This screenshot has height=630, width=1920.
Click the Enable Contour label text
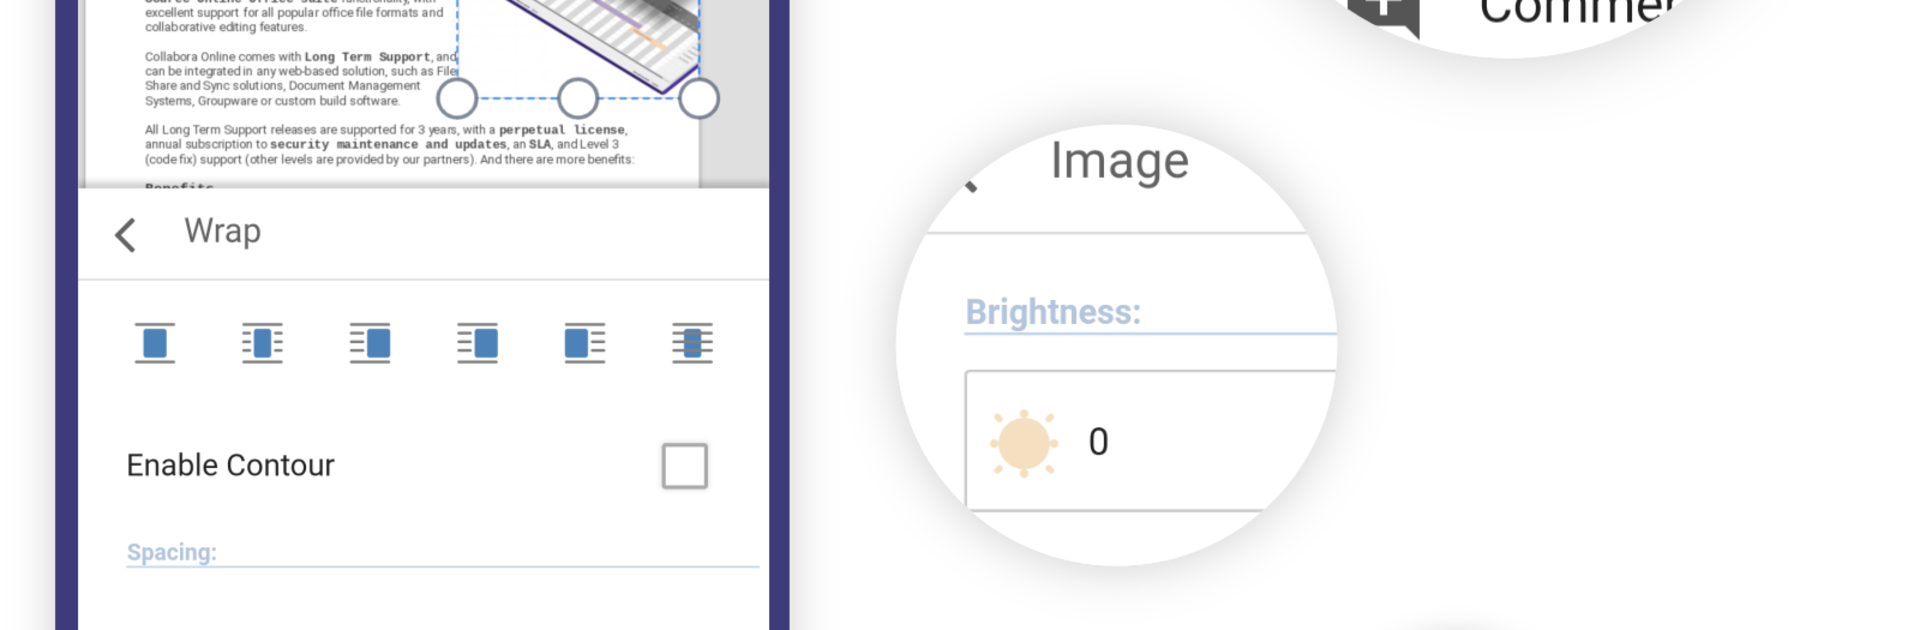230,465
